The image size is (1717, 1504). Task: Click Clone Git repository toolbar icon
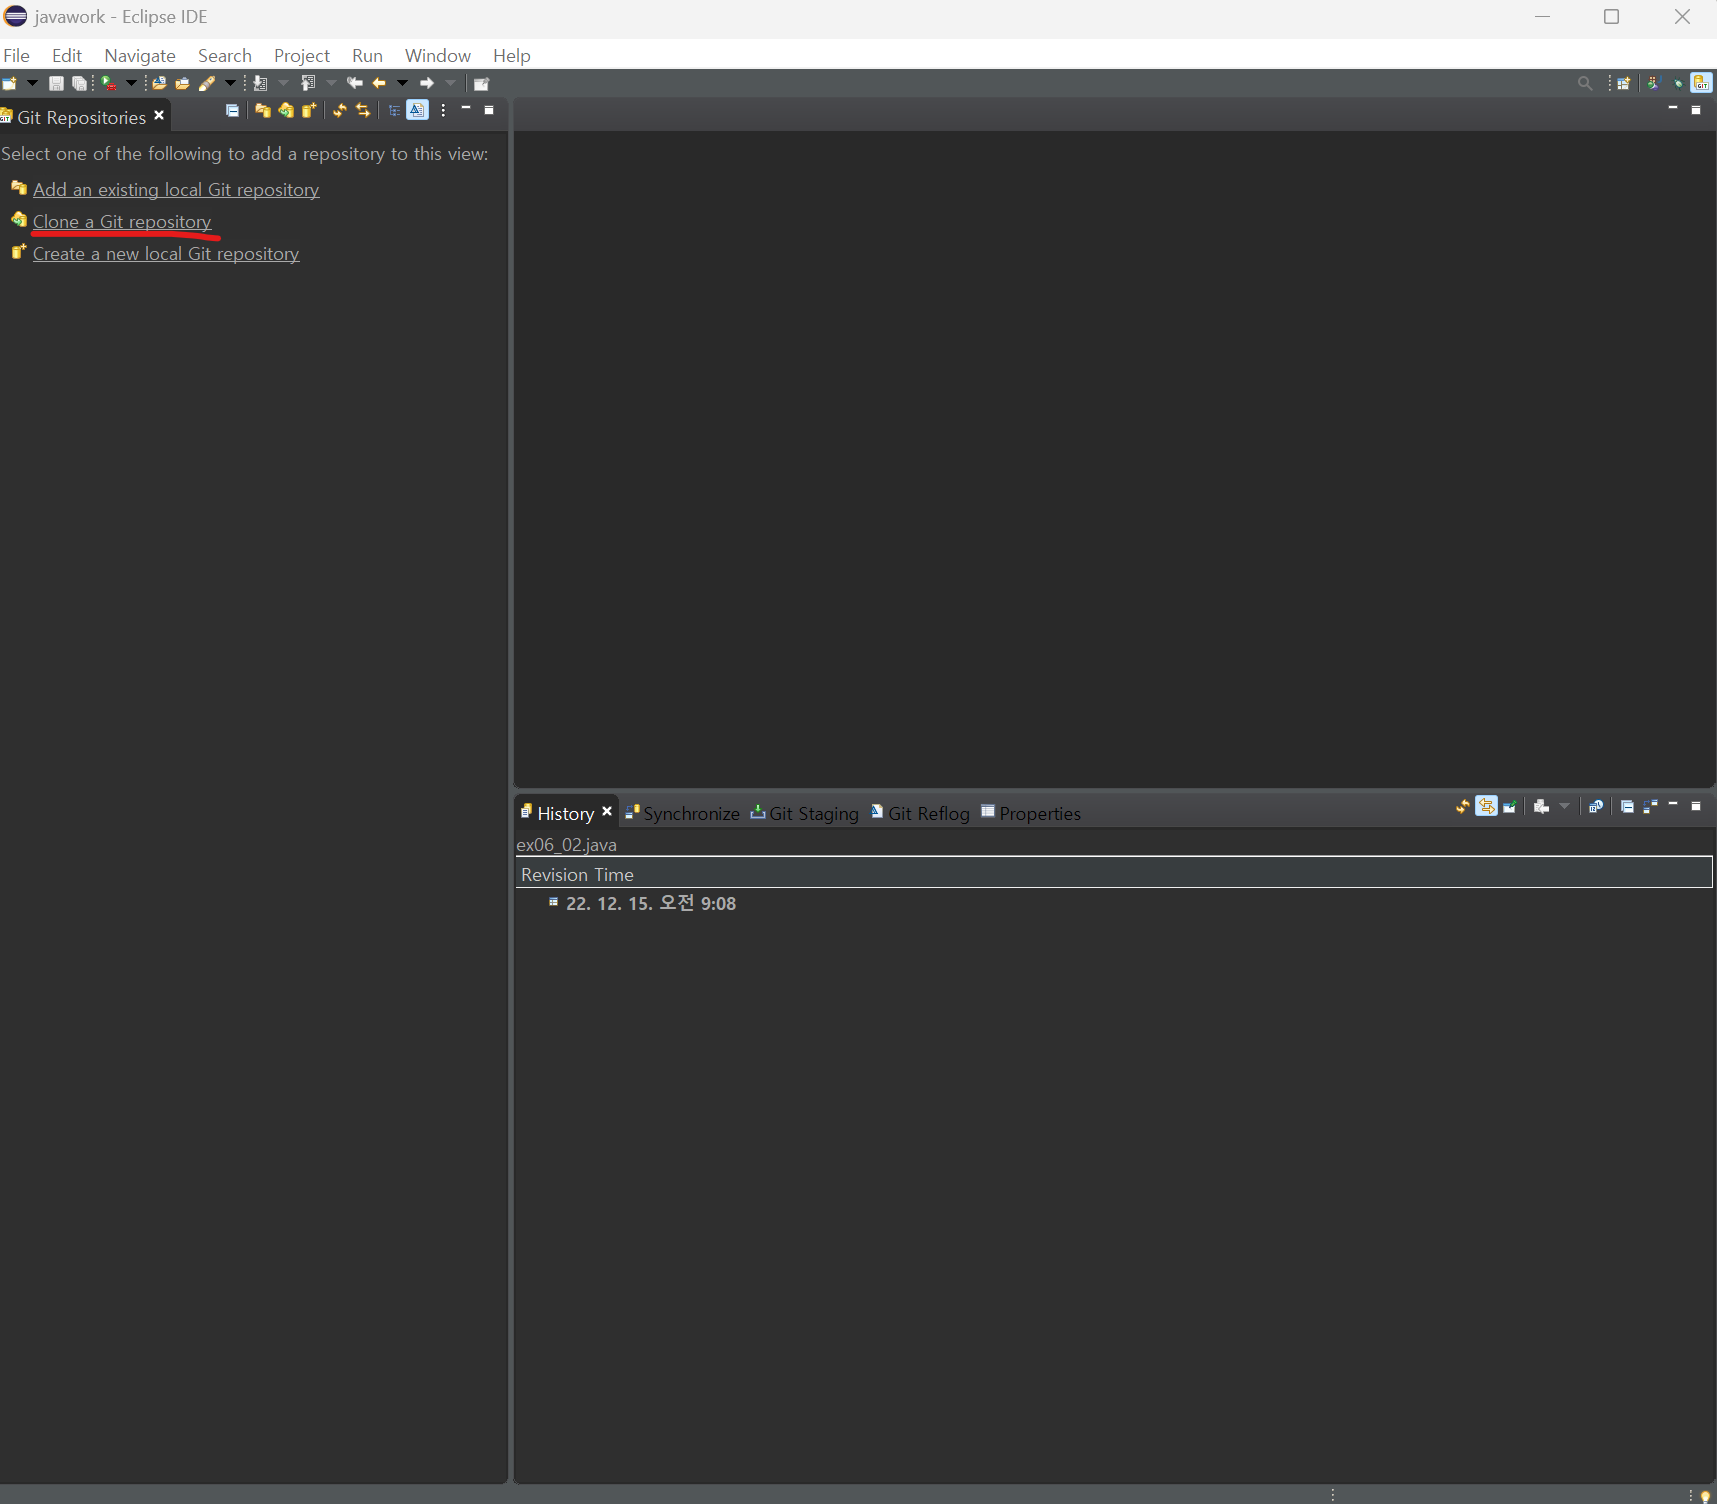click(x=286, y=110)
